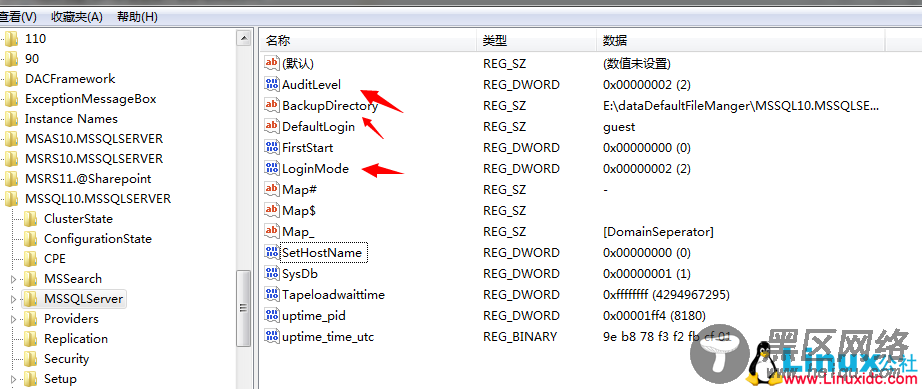
Task: Select the uptime_time_utc value name
Action: 328,337
